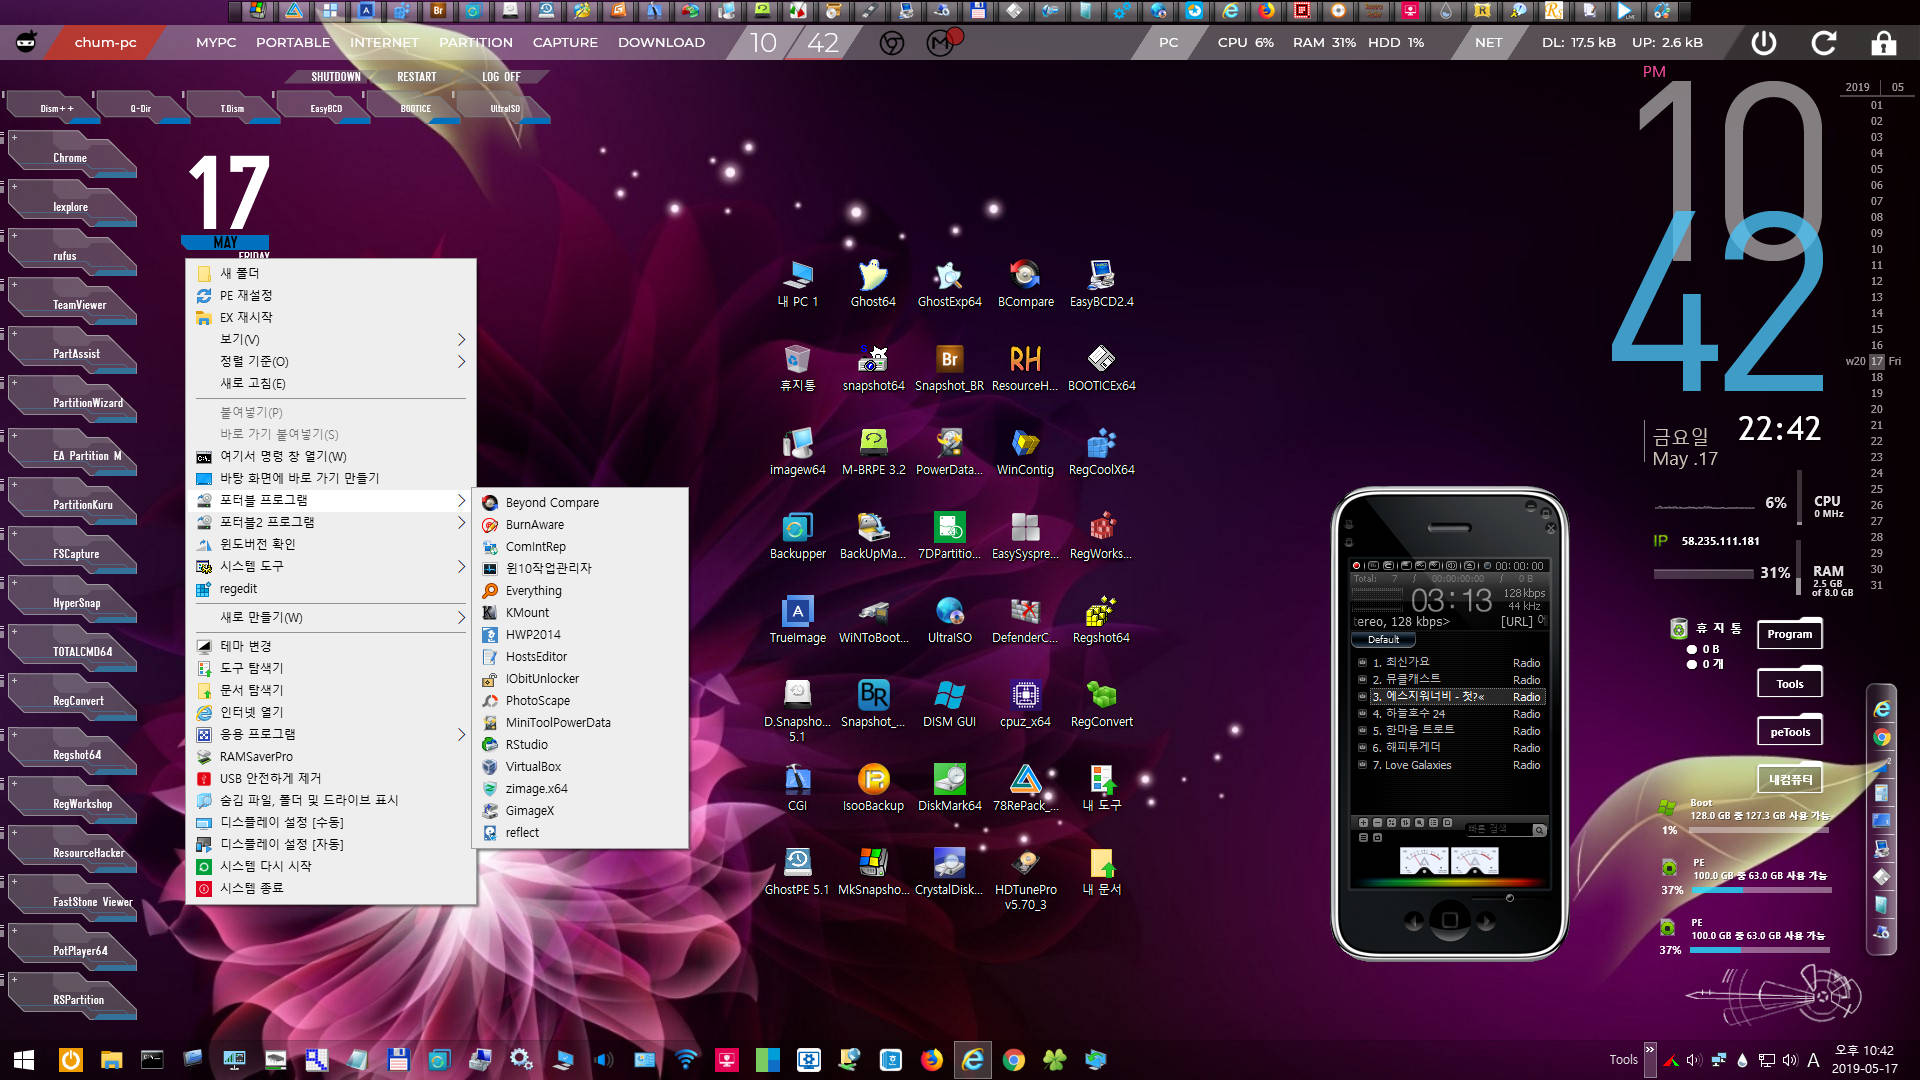The width and height of the screenshot is (1920, 1080).
Task: Launch WinContig desktop icon
Action: coord(1025,452)
